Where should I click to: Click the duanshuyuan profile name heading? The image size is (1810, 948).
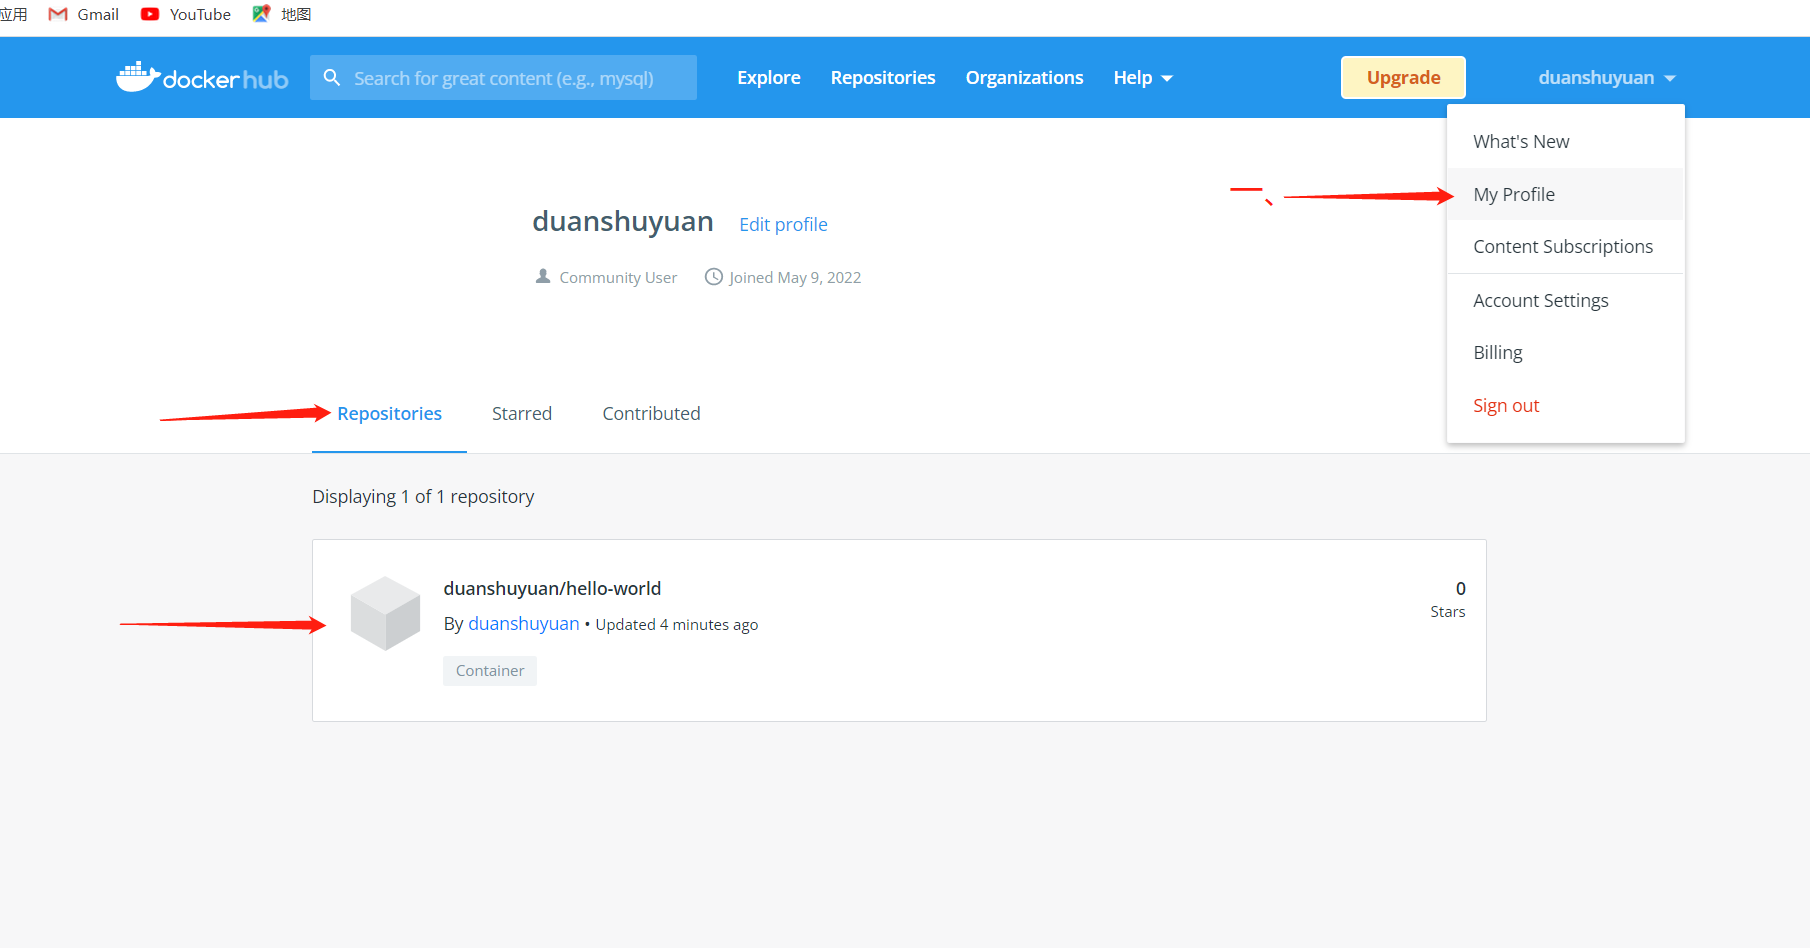point(623,221)
